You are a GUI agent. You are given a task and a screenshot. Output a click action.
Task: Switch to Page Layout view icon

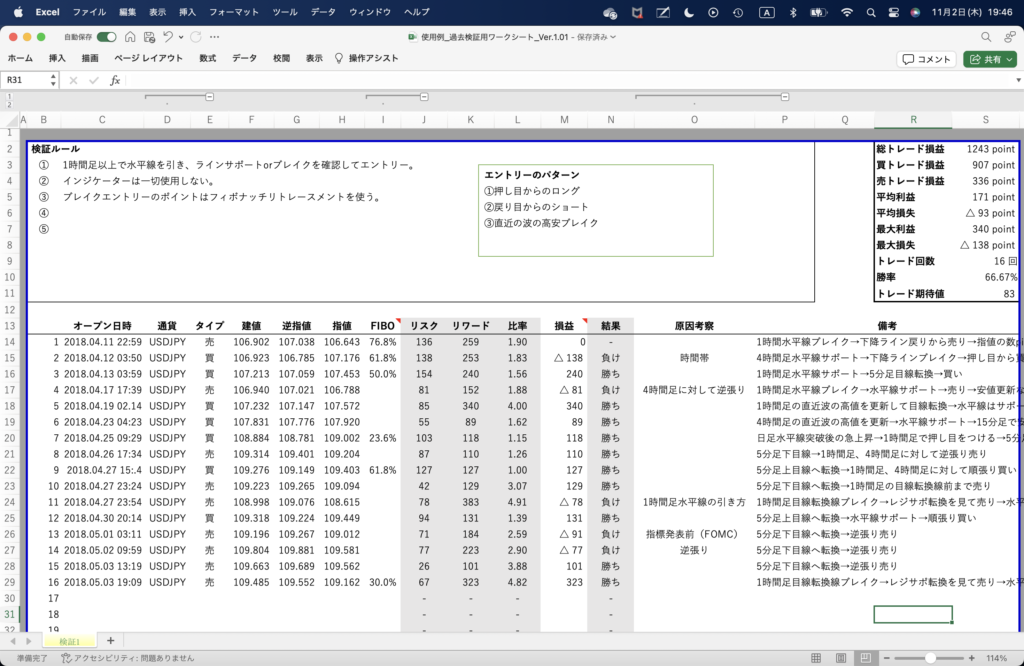[x=843, y=658]
